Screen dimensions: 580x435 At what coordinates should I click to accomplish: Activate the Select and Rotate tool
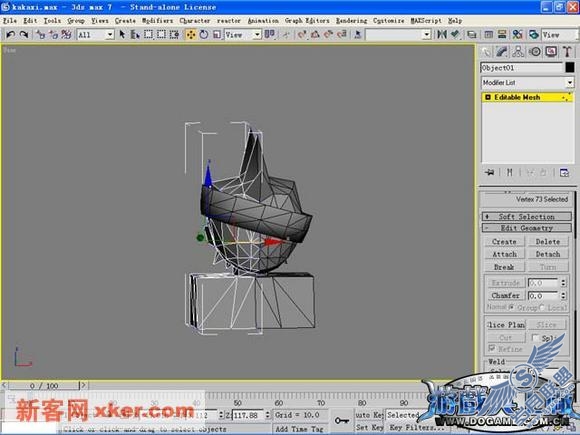(x=204, y=34)
